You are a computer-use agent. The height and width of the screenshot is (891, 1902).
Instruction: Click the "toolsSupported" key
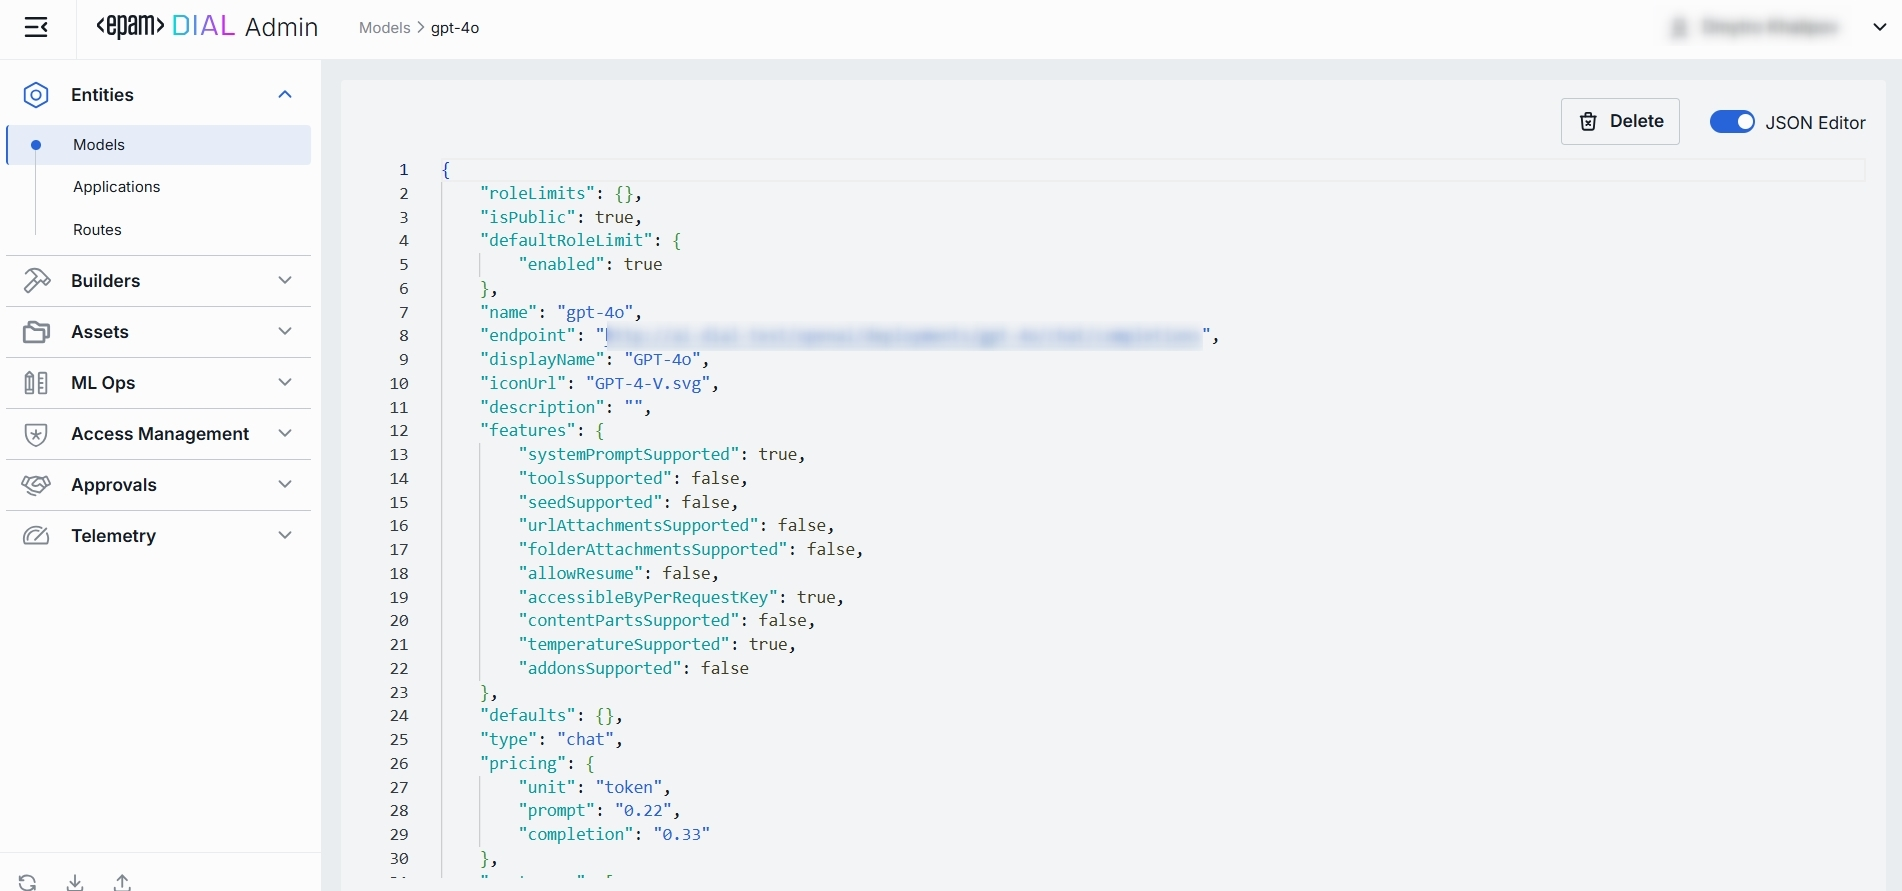click(x=595, y=478)
